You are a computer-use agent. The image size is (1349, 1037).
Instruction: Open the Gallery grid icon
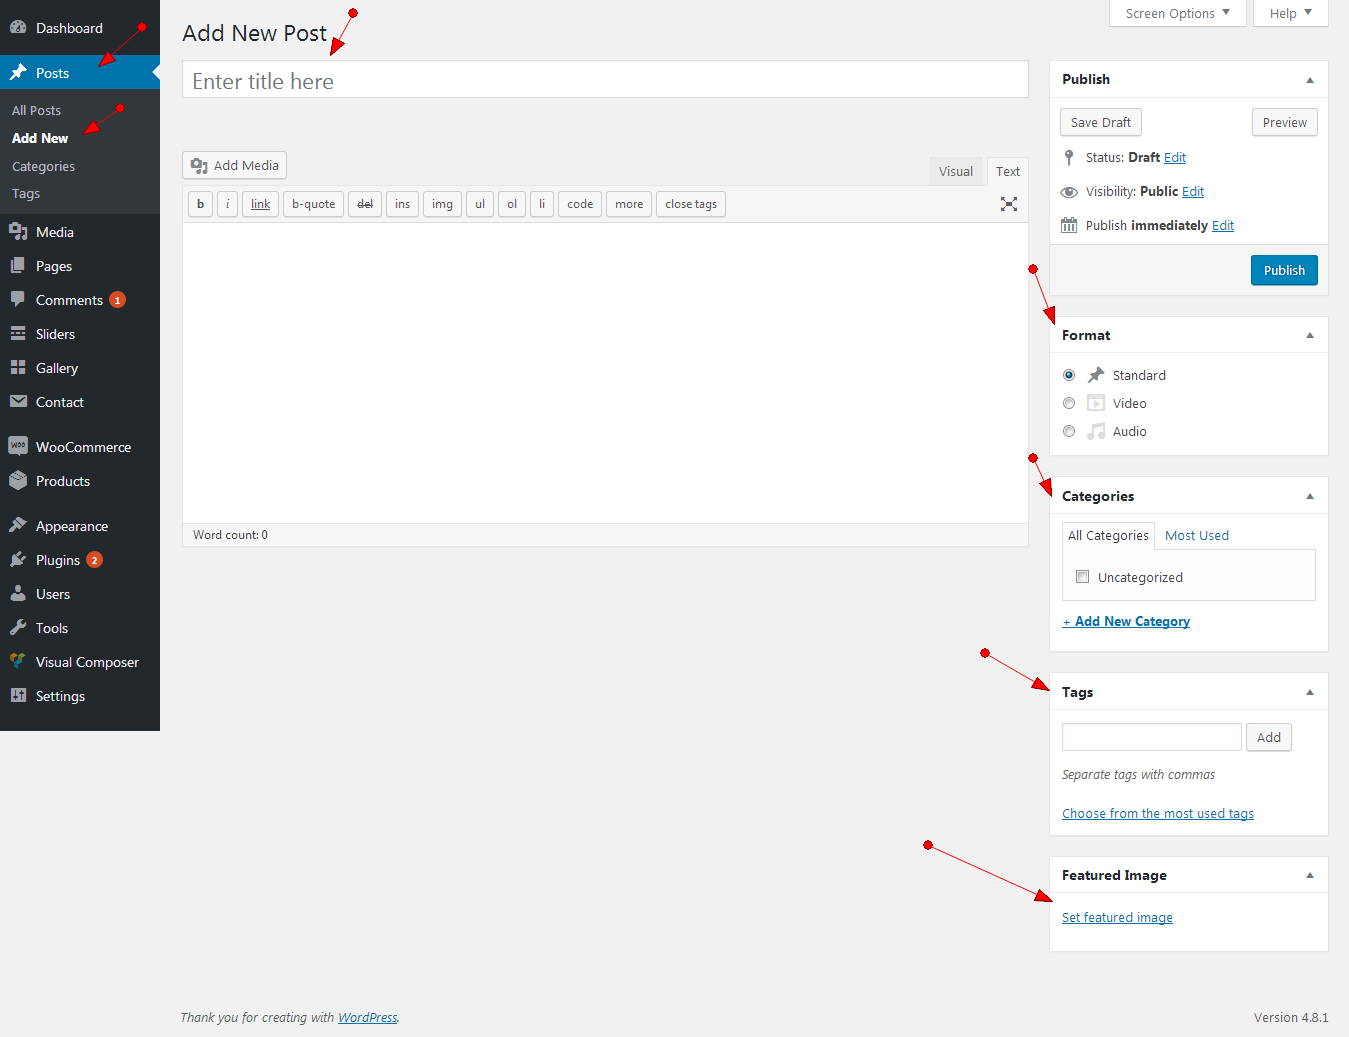tap(18, 368)
